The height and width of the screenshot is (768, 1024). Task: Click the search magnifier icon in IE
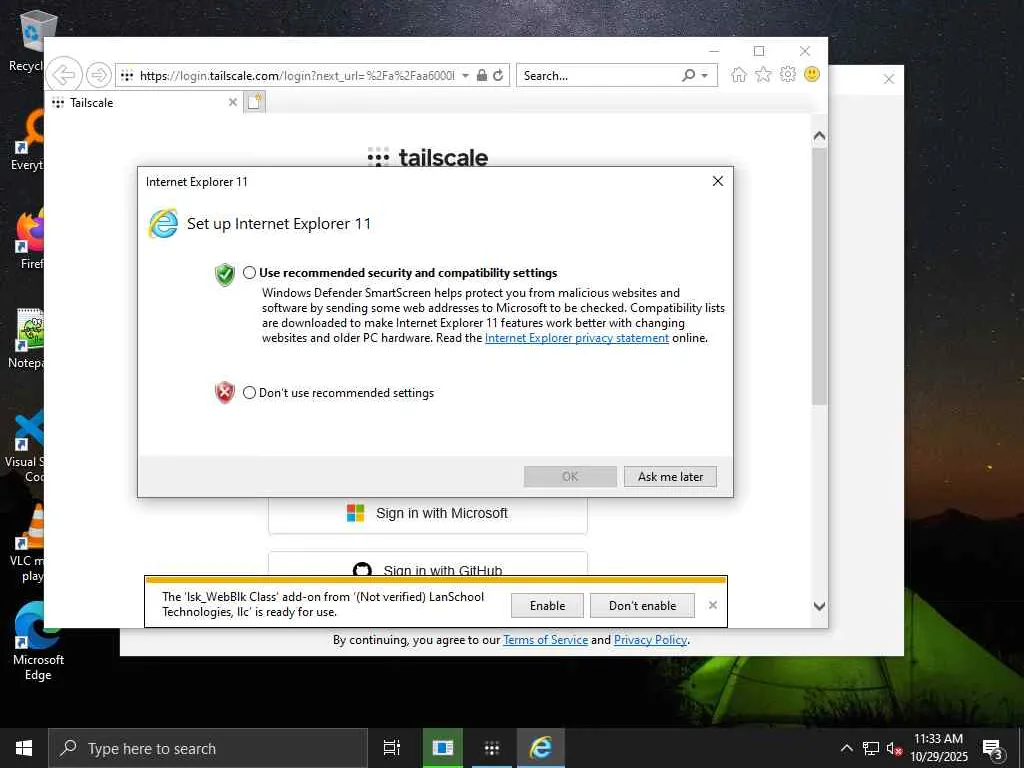pyautogui.click(x=688, y=75)
